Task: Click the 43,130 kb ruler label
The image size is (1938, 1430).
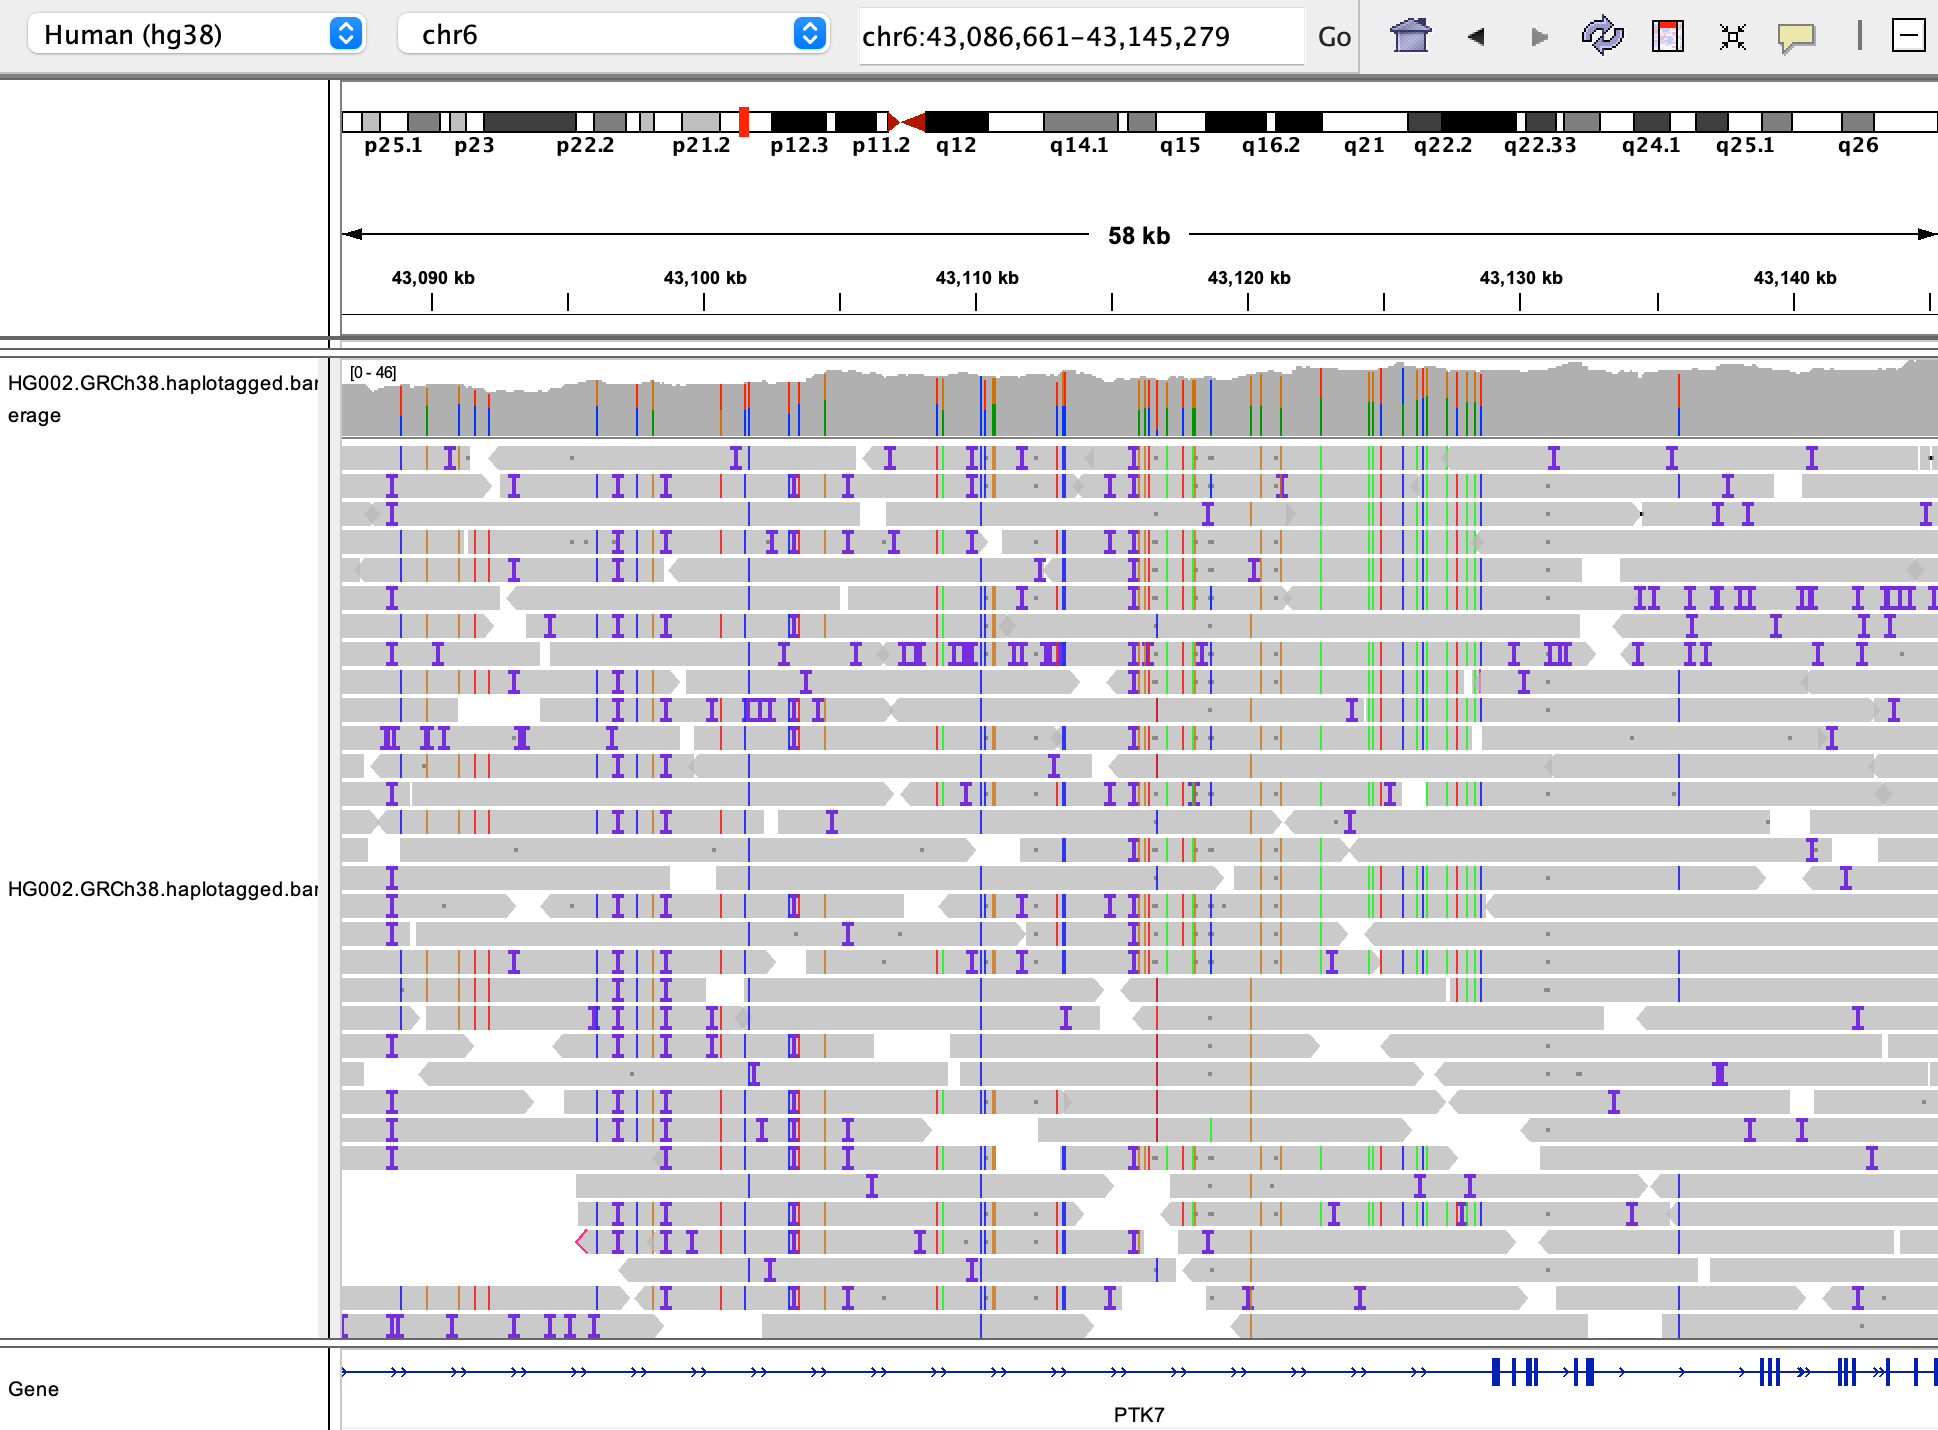Action: pos(1521,278)
